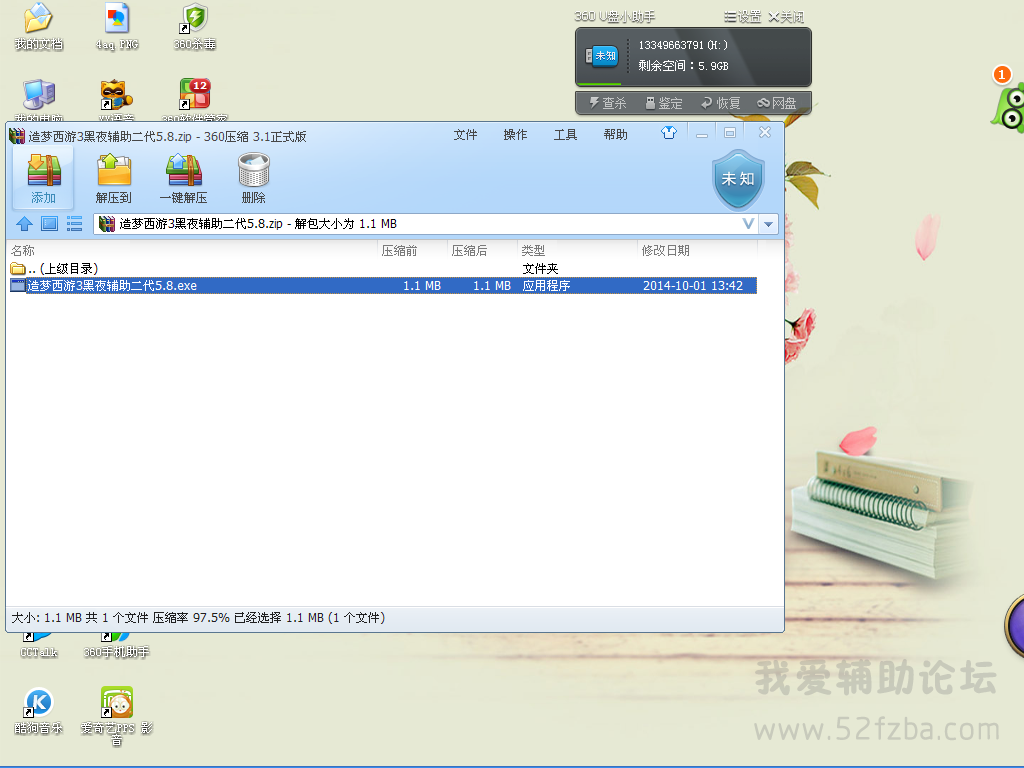Open the 文件 menu
Screen dimensions: 1024x768
(x=466, y=135)
